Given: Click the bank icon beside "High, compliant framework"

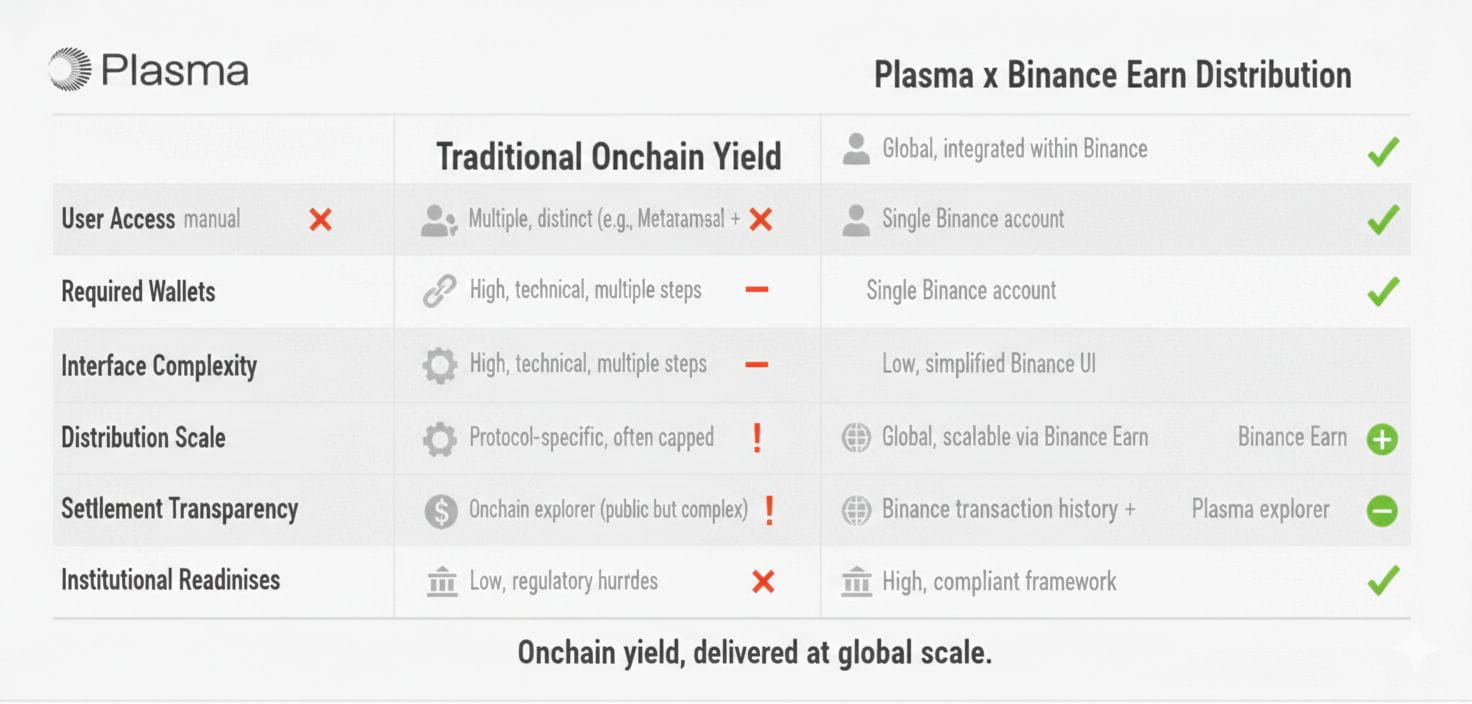Looking at the screenshot, I should 856,581.
